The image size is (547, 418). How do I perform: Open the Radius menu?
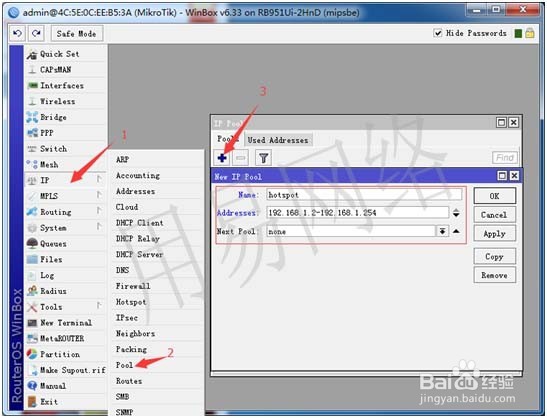pyautogui.click(x=66, y=291)
